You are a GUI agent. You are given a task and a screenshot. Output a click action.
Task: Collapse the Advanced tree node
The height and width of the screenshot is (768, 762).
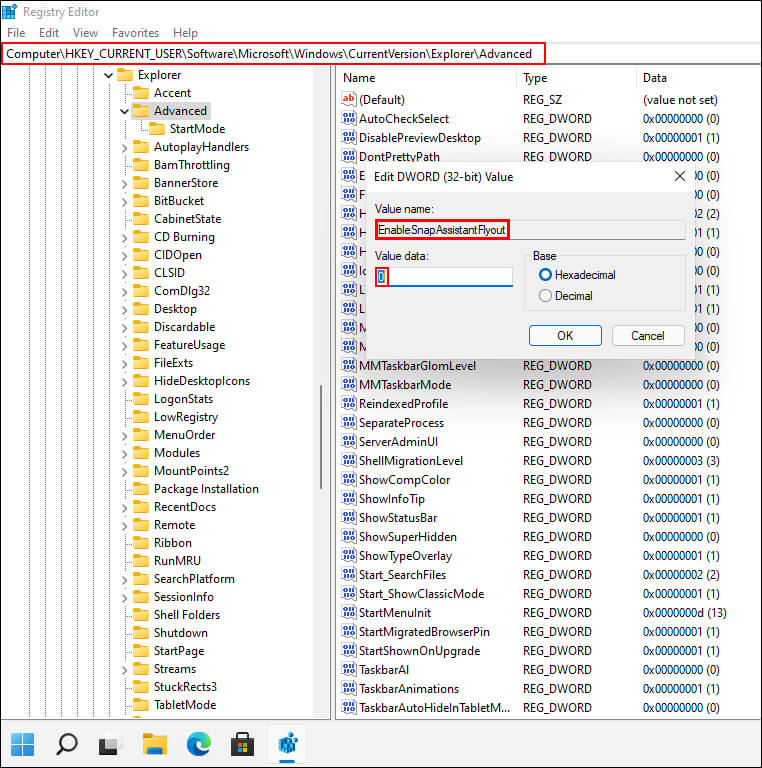coord(124,112)
